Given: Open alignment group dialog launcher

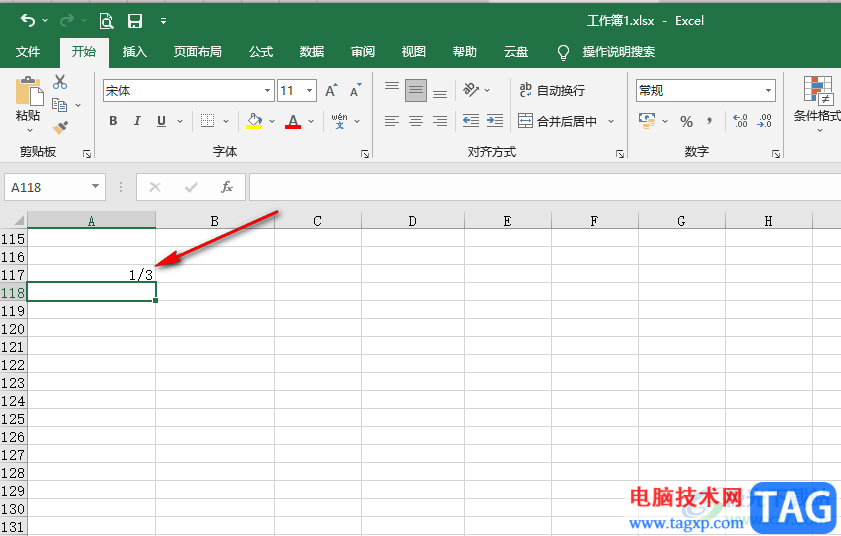Looking at the screenshot, I should 620,154.
